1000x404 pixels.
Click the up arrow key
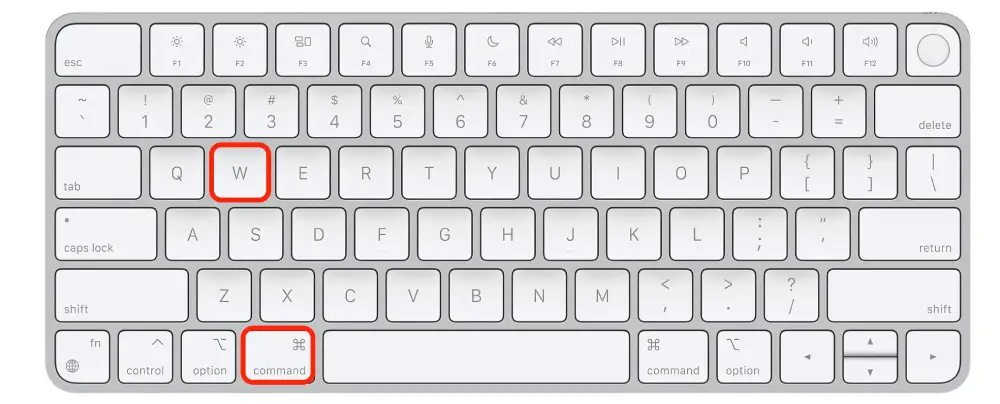(x=870, y=343)
